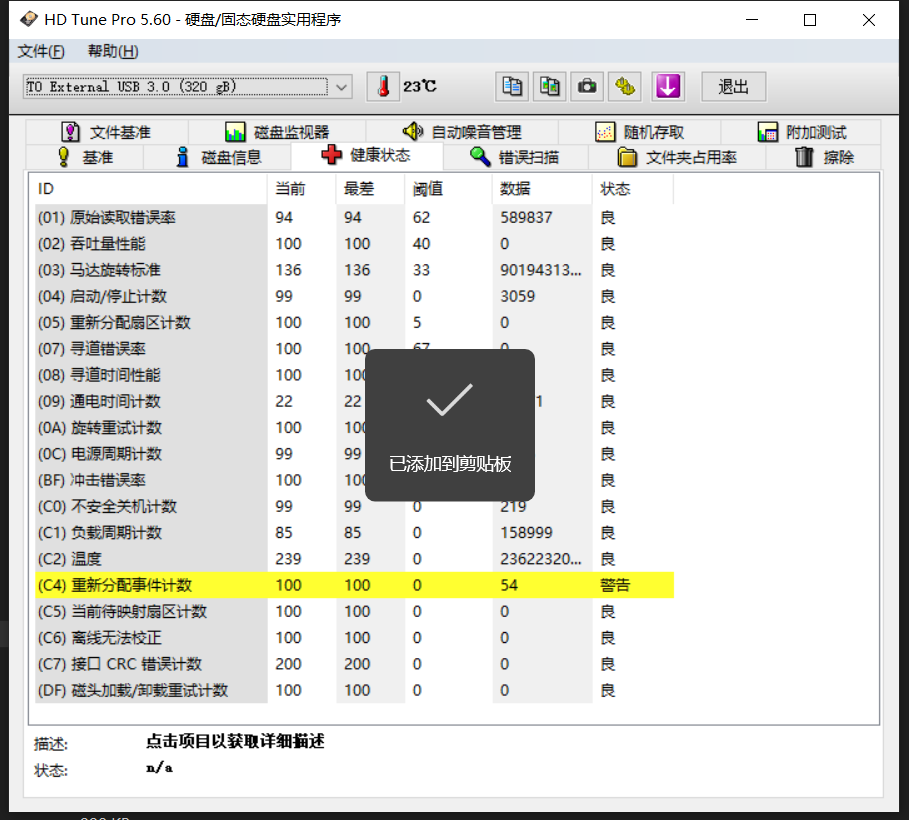Open the 文件夹占用率 tab
This screenshot has width=909, height=820.
[x=676, y=157]
